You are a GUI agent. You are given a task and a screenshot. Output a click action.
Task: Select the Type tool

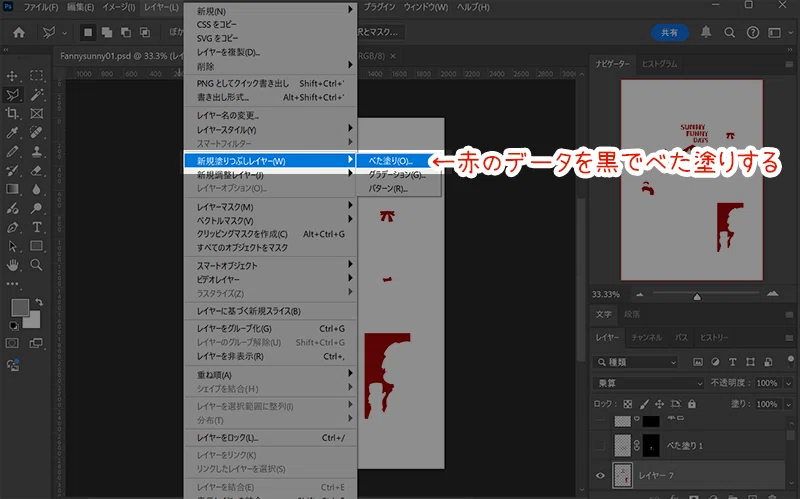click(x=36, y=227)
